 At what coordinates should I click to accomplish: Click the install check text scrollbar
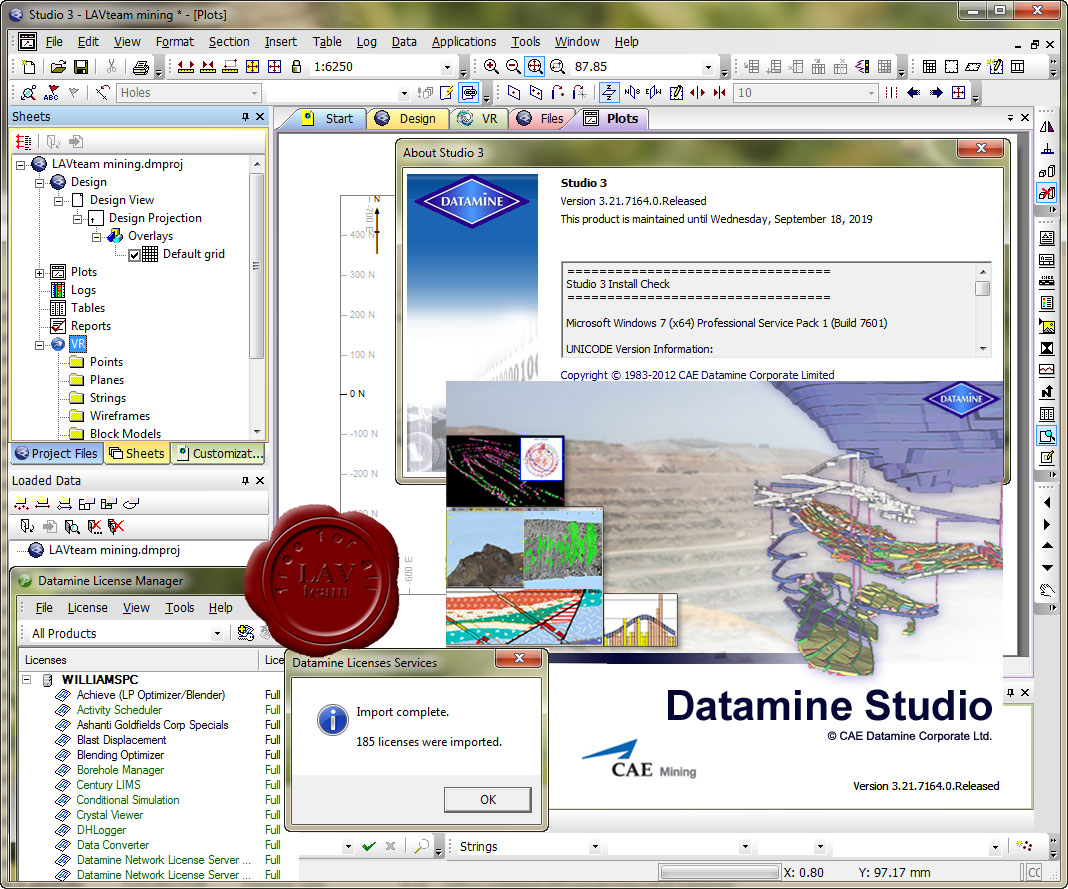[982, 288]
